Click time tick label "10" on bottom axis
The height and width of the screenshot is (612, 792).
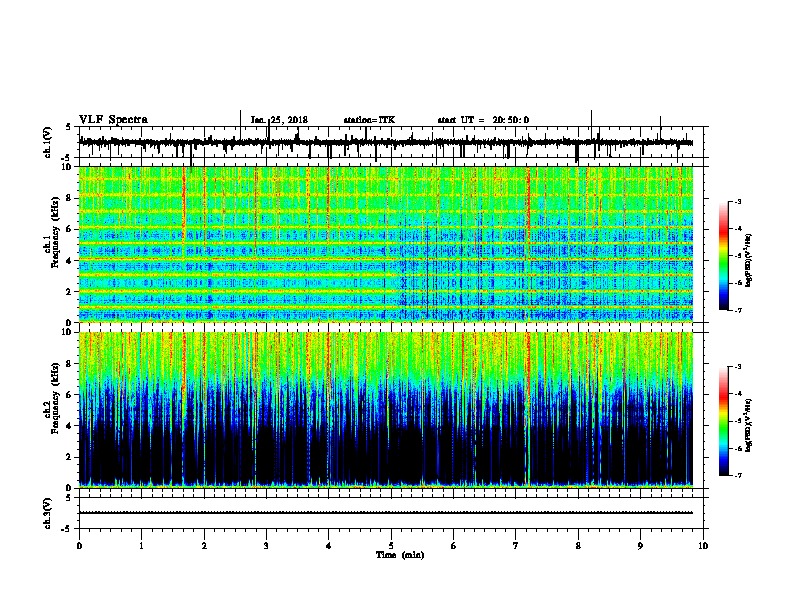tap(703, 546)
